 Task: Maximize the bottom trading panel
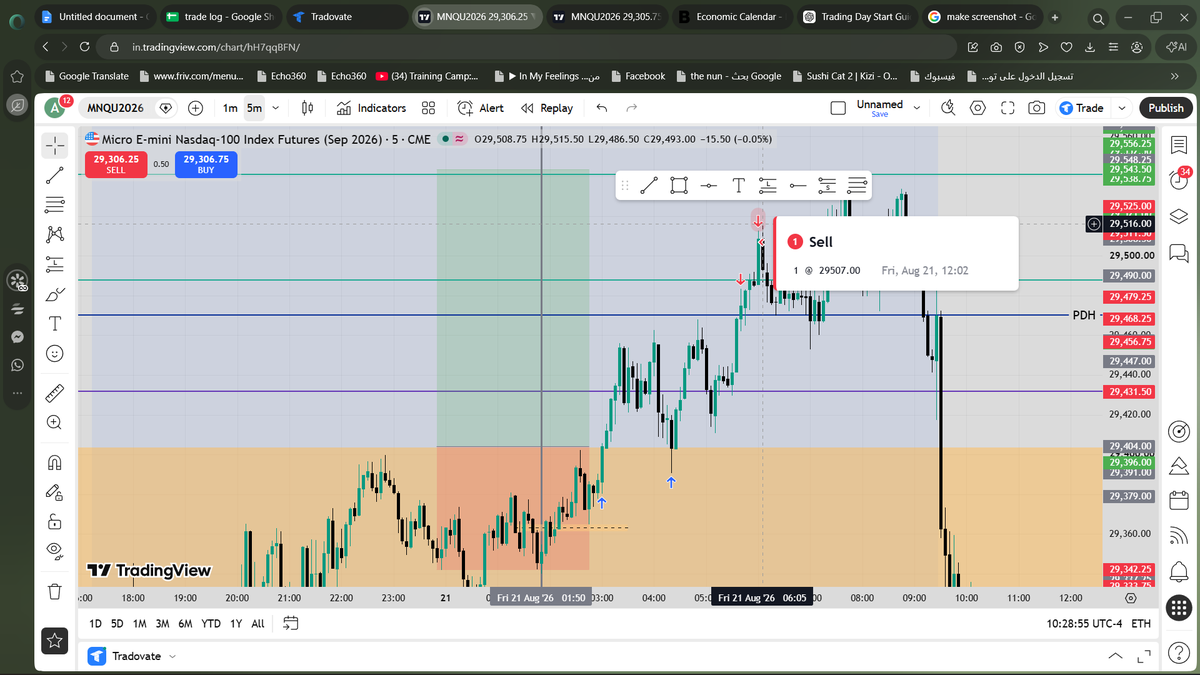point(1145,656)
